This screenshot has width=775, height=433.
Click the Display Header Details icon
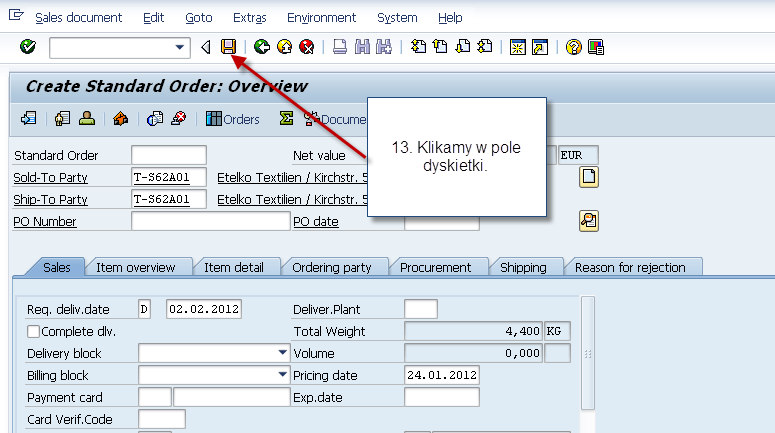point(62,119)
